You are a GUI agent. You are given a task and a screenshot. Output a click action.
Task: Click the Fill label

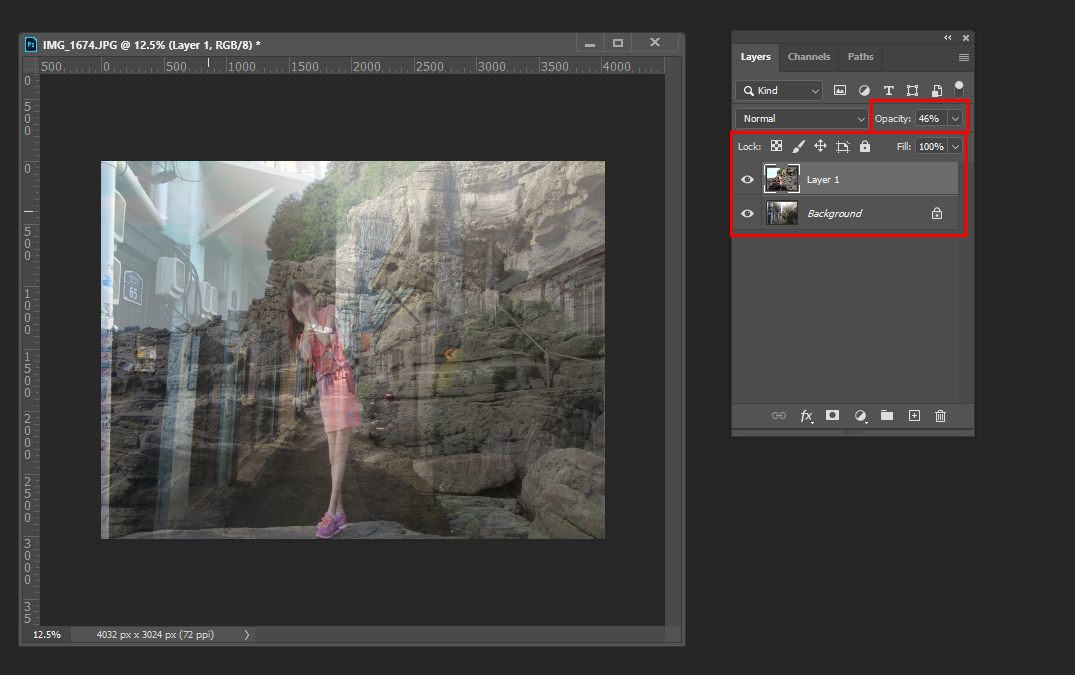(904, 147)
